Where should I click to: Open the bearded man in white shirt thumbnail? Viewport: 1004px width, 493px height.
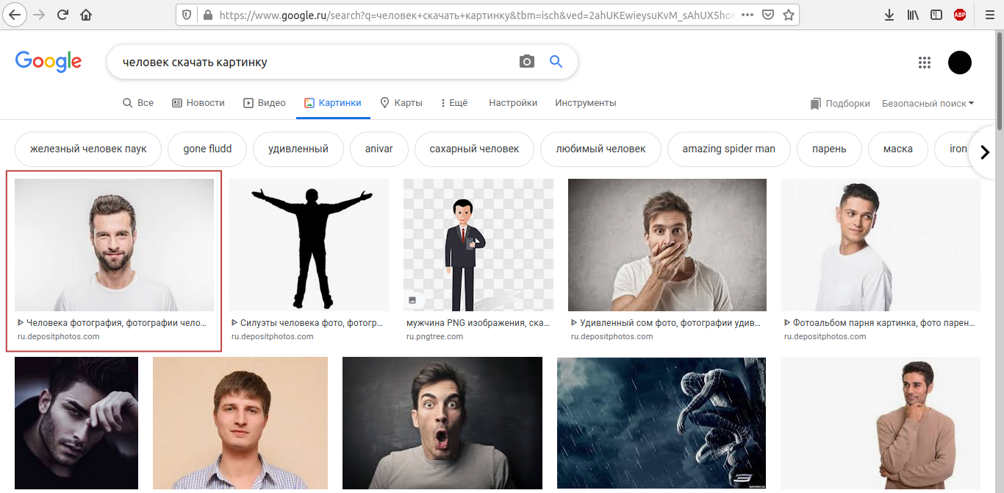[114, 245]
